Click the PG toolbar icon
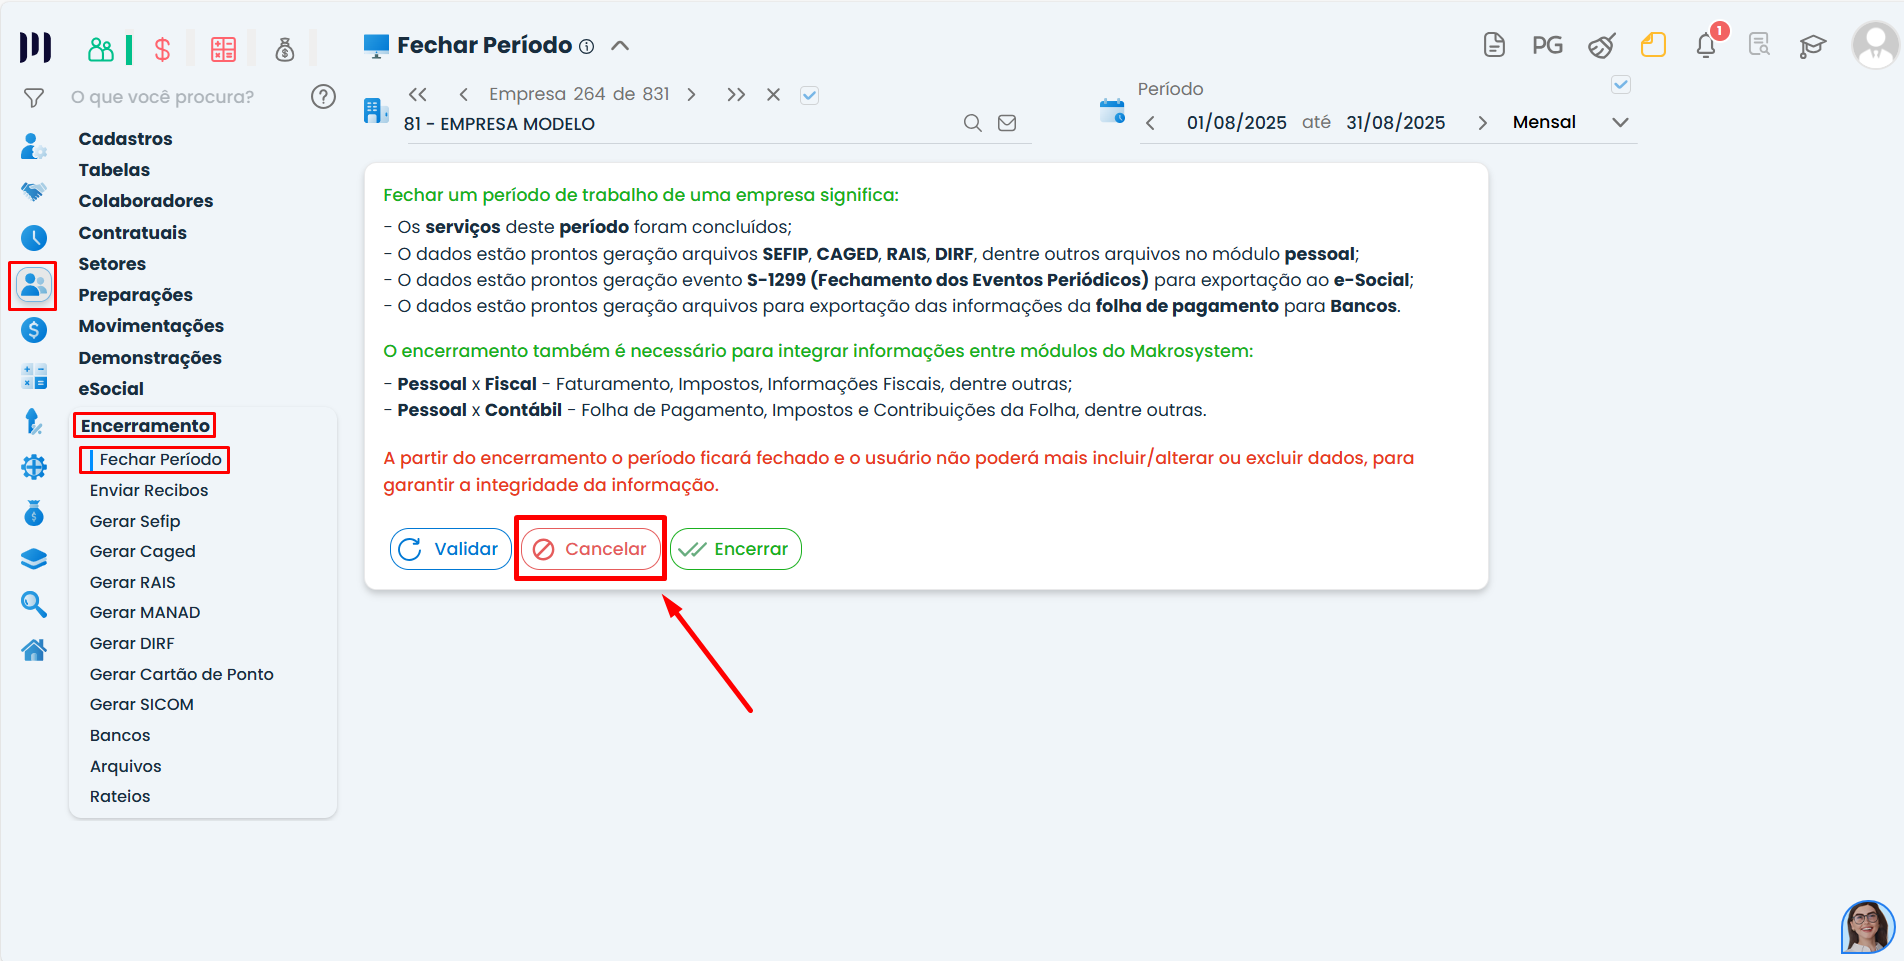This screenshot has width=1904, height=961. (1547, 45)
